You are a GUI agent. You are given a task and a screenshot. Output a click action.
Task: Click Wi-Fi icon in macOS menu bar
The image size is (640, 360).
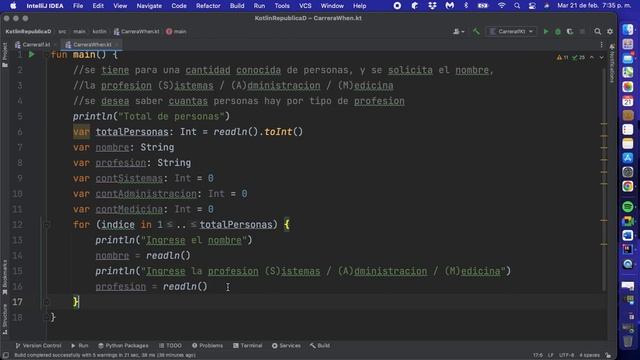tap(502, 6)
